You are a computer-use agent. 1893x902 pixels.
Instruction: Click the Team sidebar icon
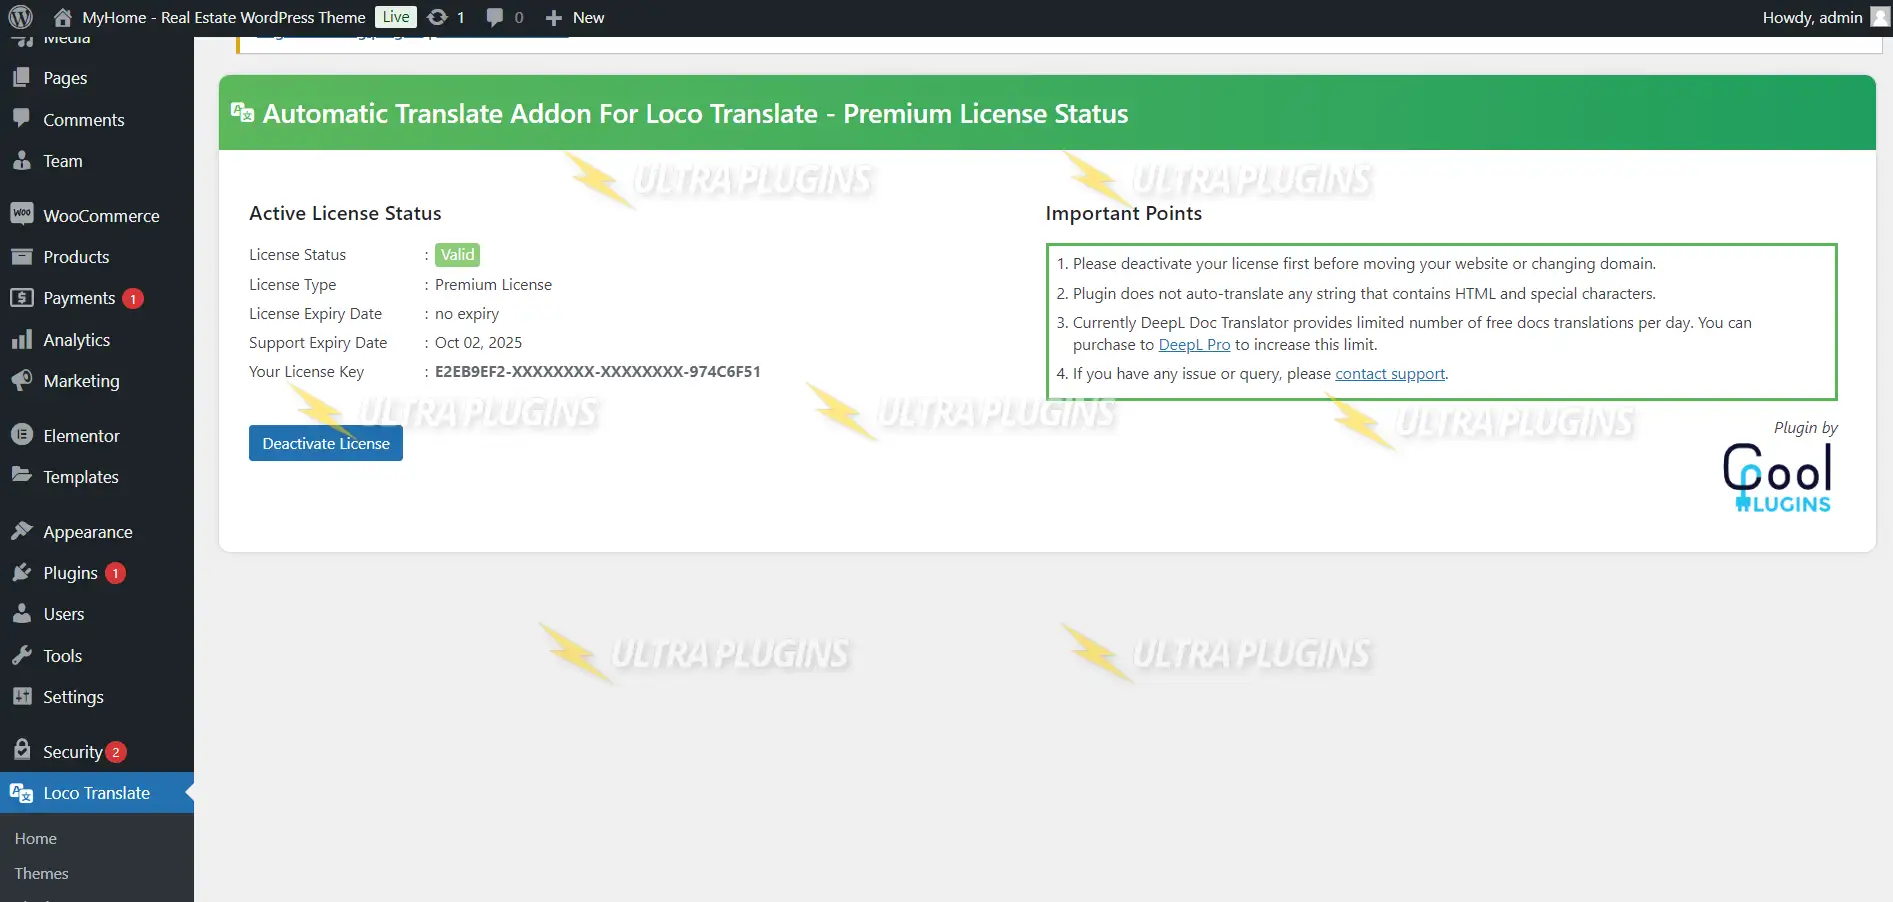coord(21,160)
